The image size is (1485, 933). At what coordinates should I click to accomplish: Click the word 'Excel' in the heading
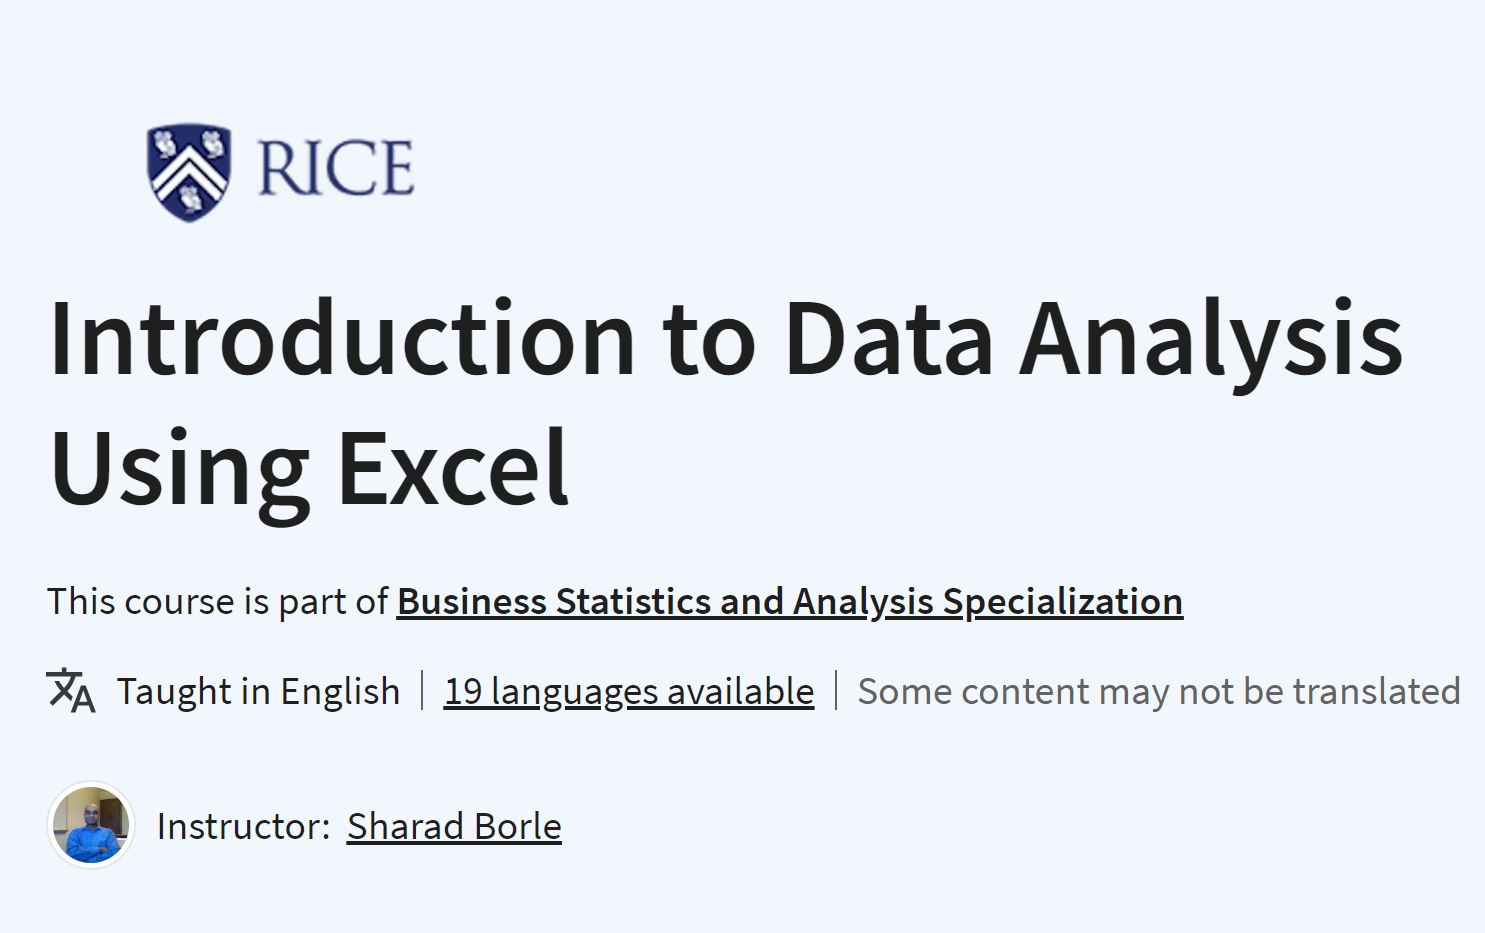[x=454, y=468]
